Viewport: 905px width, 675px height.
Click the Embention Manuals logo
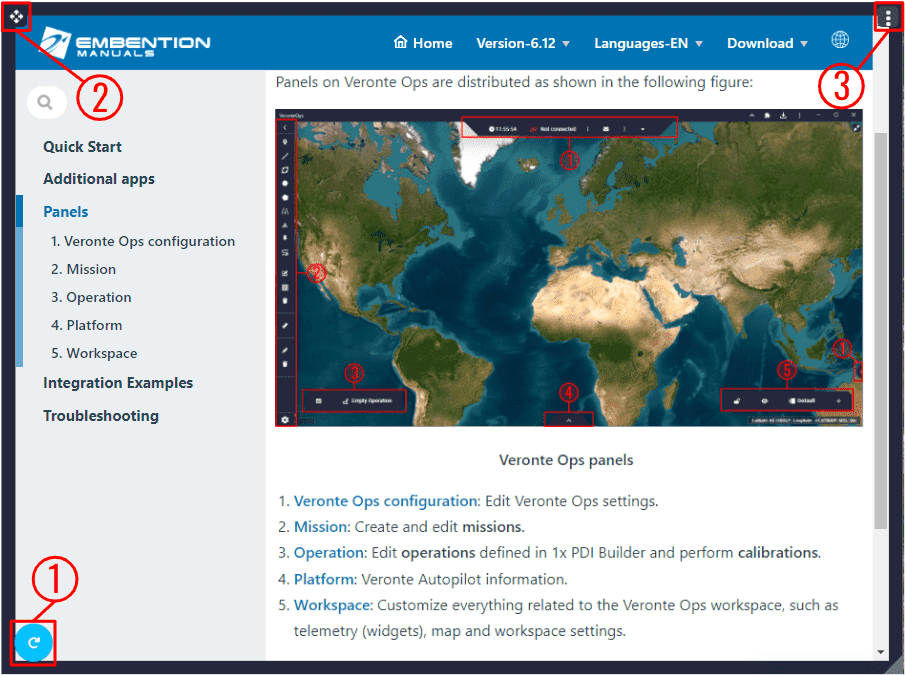coord(125,44)
